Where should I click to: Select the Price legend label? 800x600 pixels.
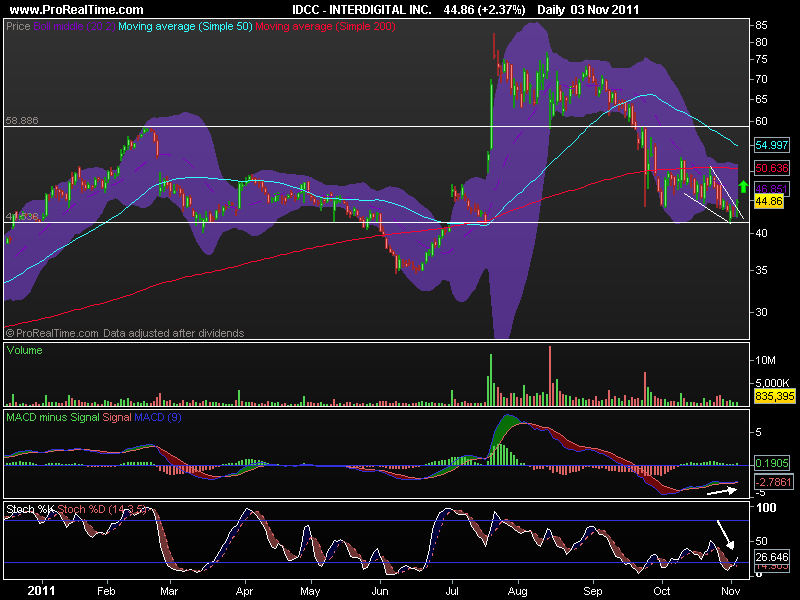[18, 26]
